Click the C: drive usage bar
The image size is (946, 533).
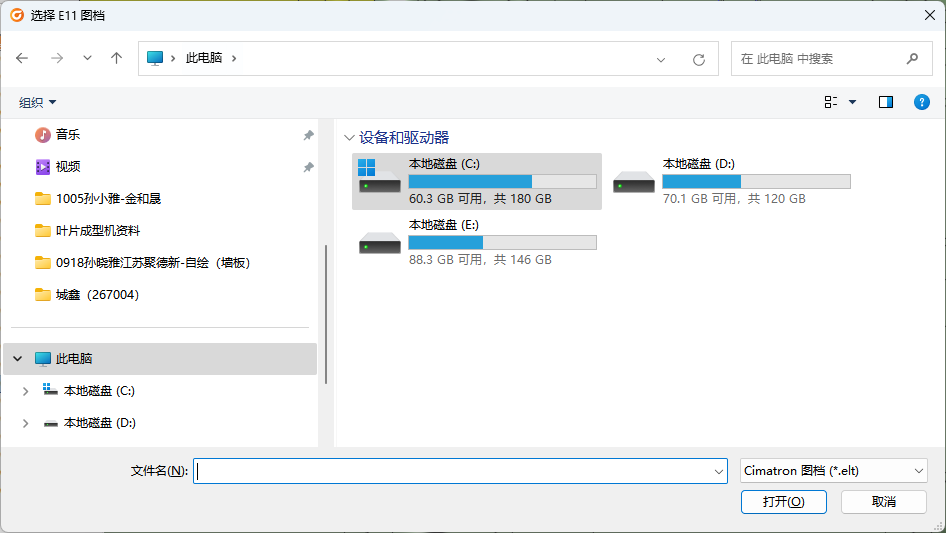[503, 182]
